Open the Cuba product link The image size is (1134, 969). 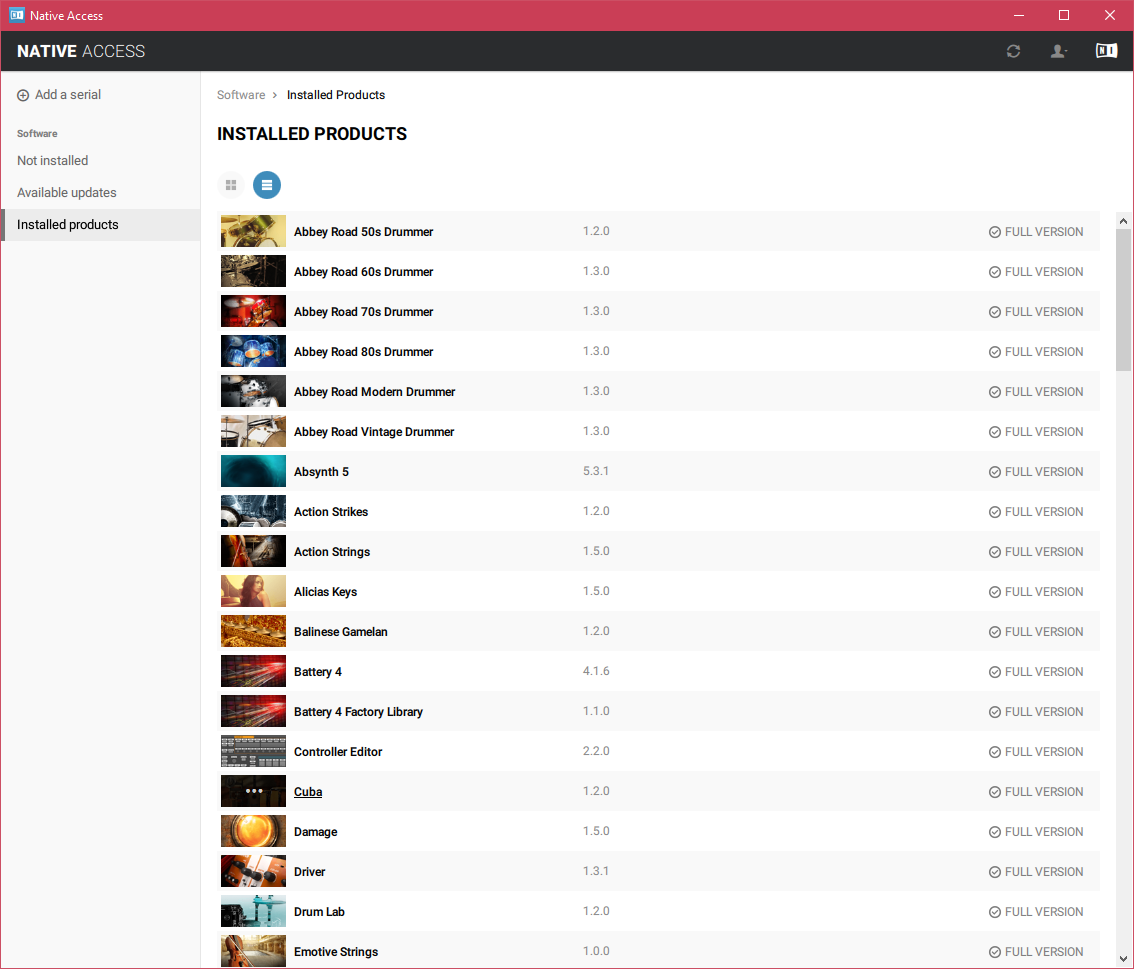[x=308, y=792]
